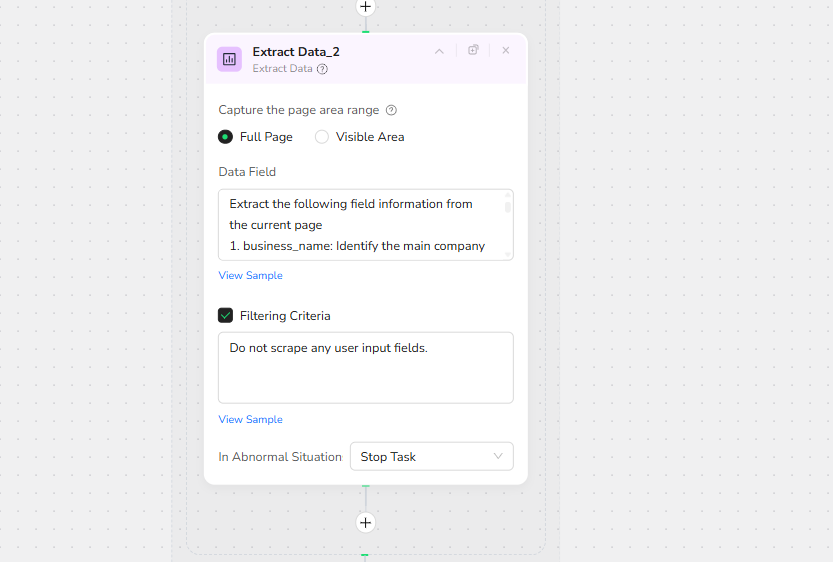The image size is (833, 562).
Task: Duplicate the Extract Data_2 node
Action: pos(473,50)
